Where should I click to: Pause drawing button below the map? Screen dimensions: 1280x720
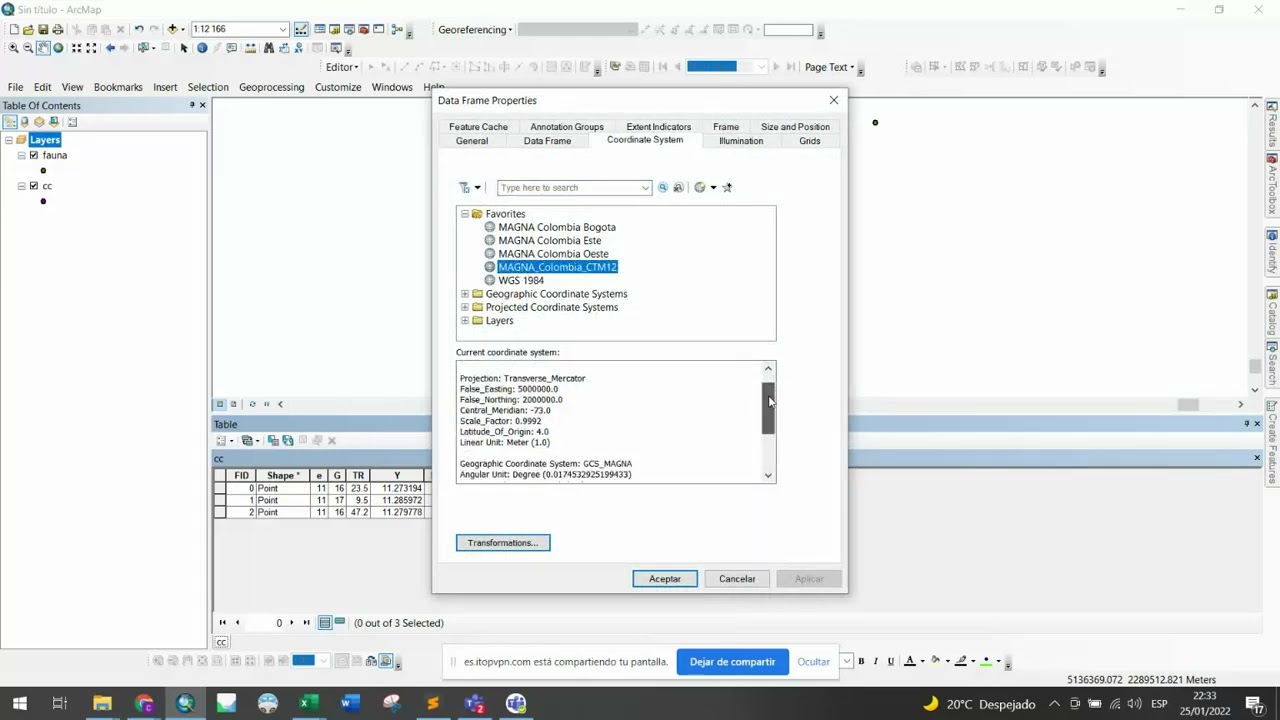[x=266, y=404]
